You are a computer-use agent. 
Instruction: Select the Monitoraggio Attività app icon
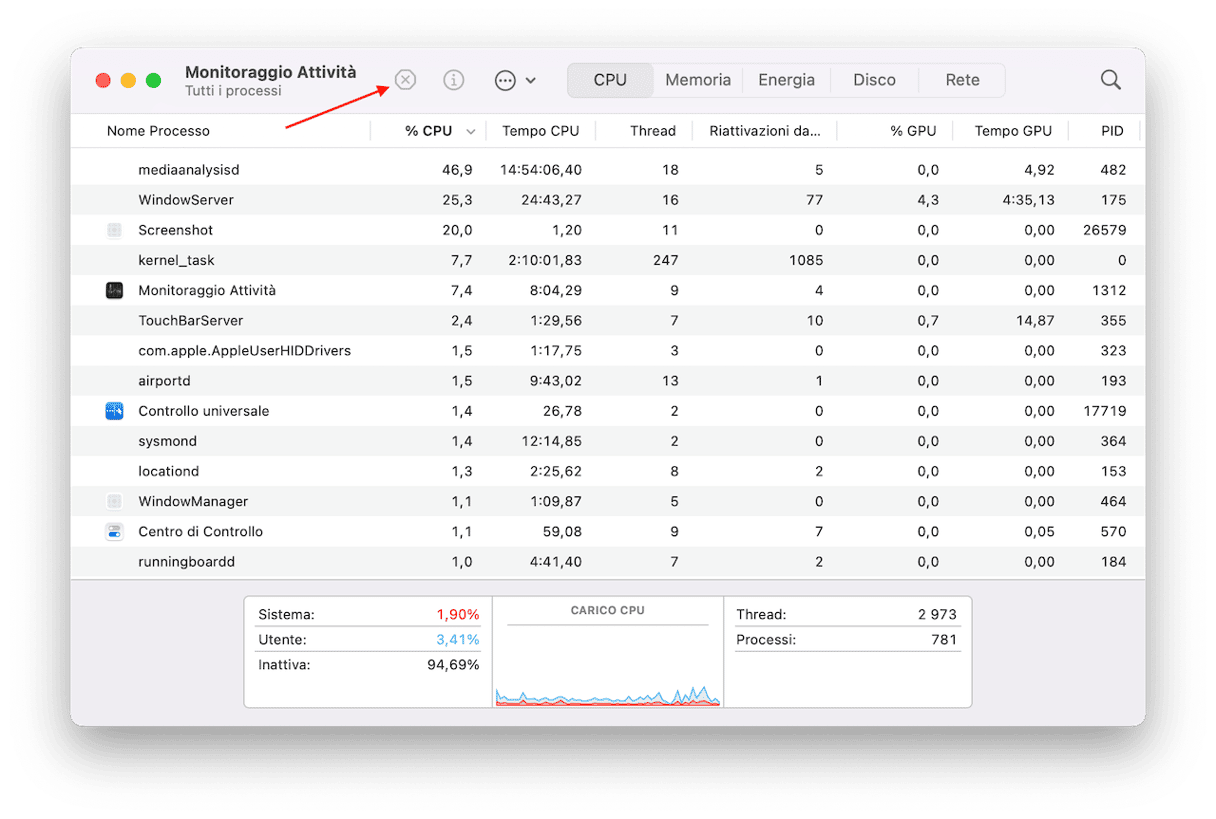click(114, 291)
